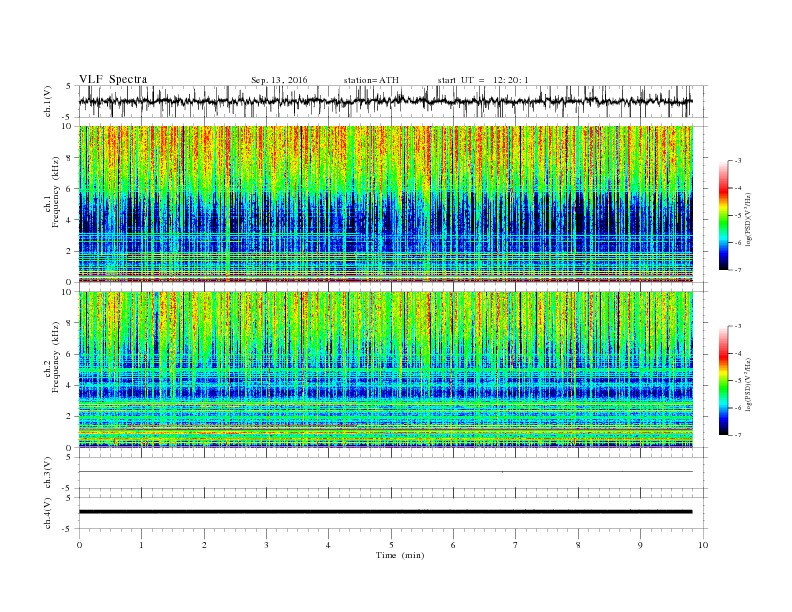
Task: Click time axis tick label "10"
Action: click(703, 545)
